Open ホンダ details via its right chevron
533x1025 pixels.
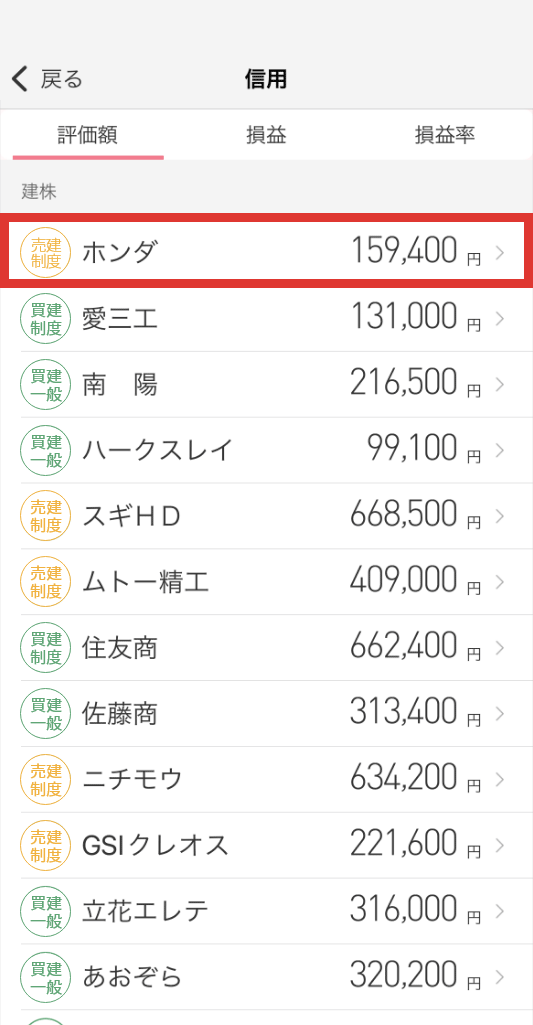point(500,252)
